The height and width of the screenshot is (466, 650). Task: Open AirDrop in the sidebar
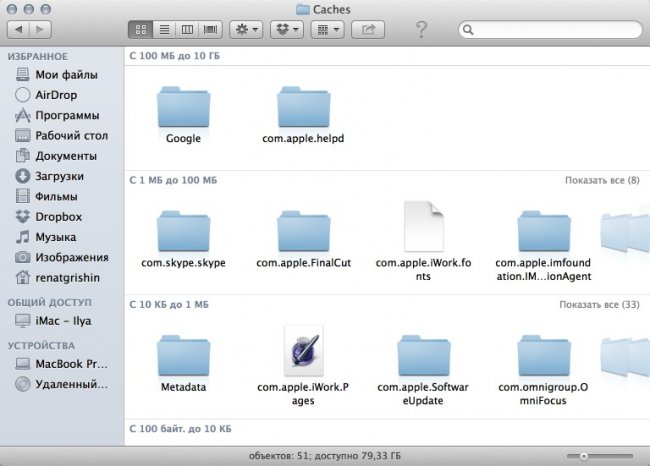(x=56, y=95)
